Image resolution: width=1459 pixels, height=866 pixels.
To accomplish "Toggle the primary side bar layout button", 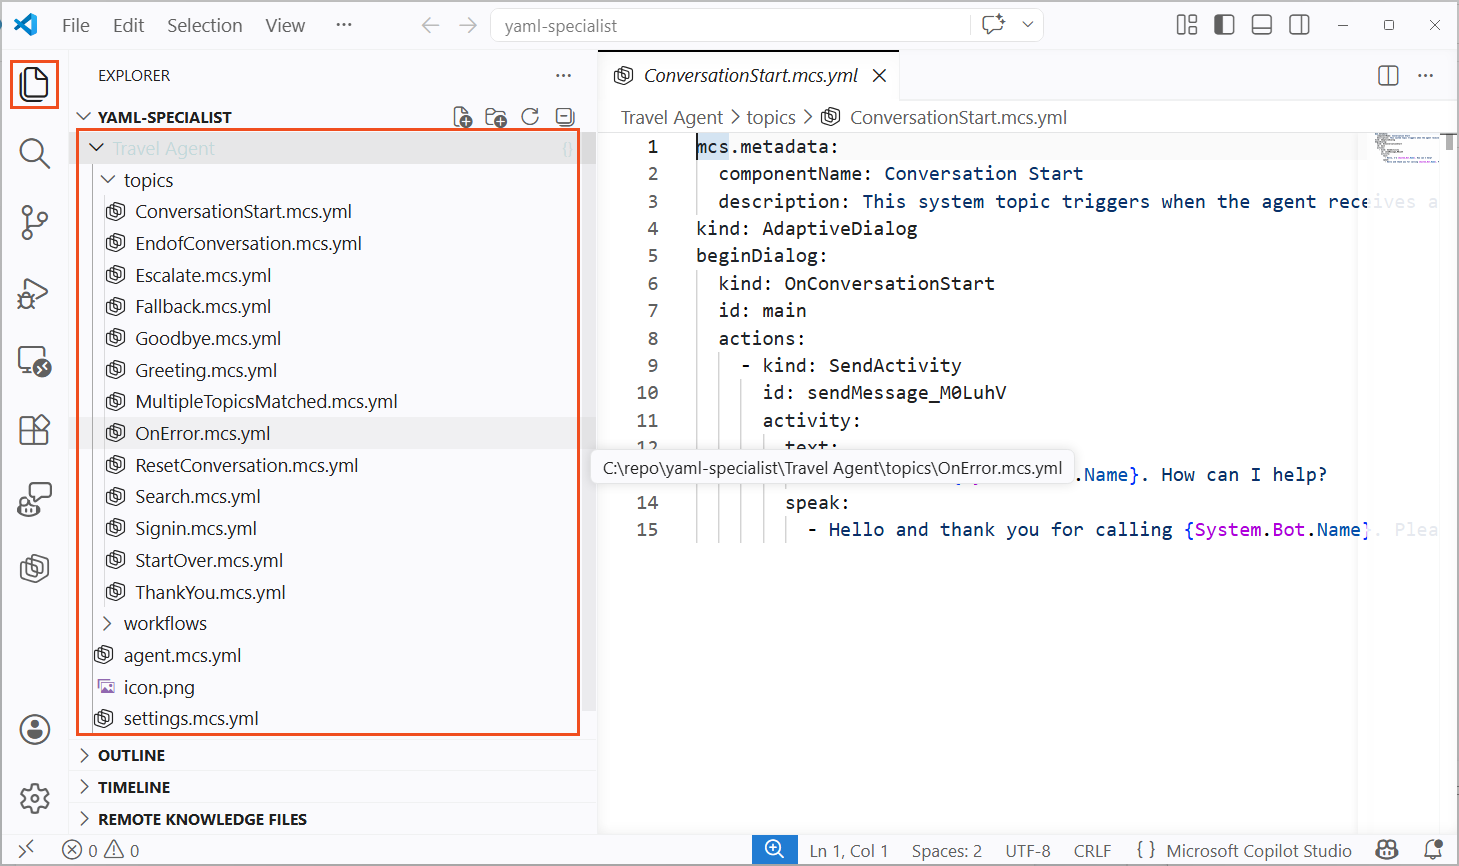I will 1224,25.
